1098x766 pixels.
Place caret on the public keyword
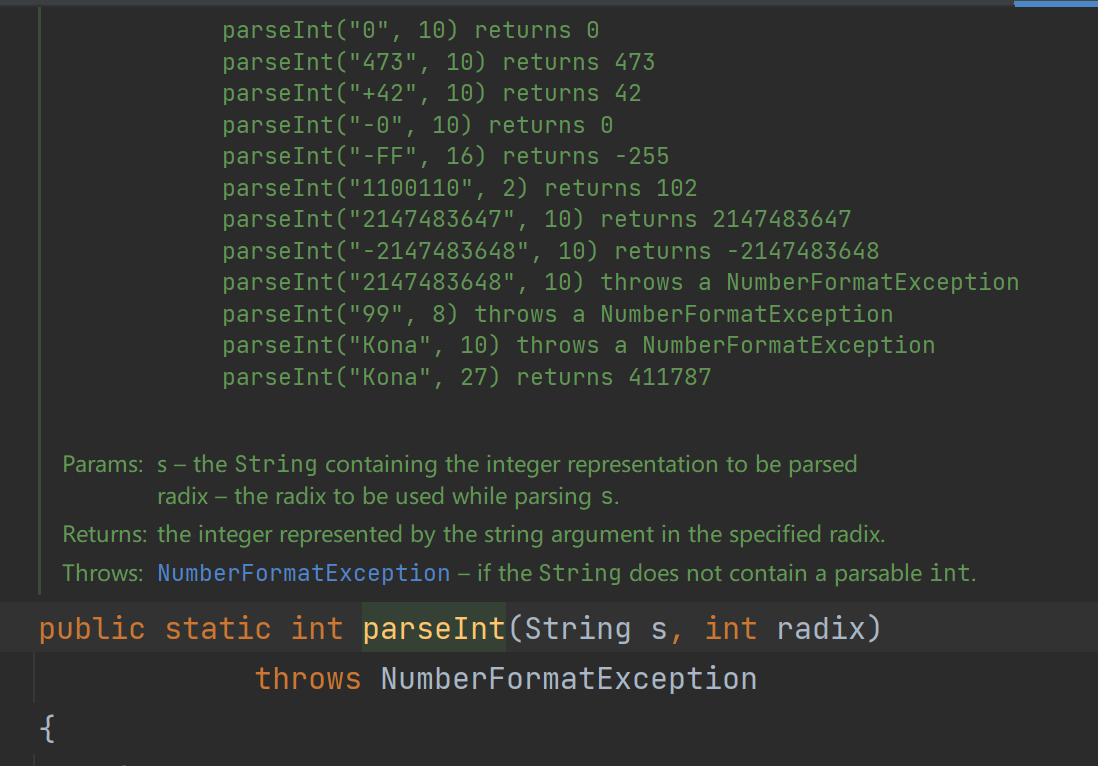[x=91, y=629]
